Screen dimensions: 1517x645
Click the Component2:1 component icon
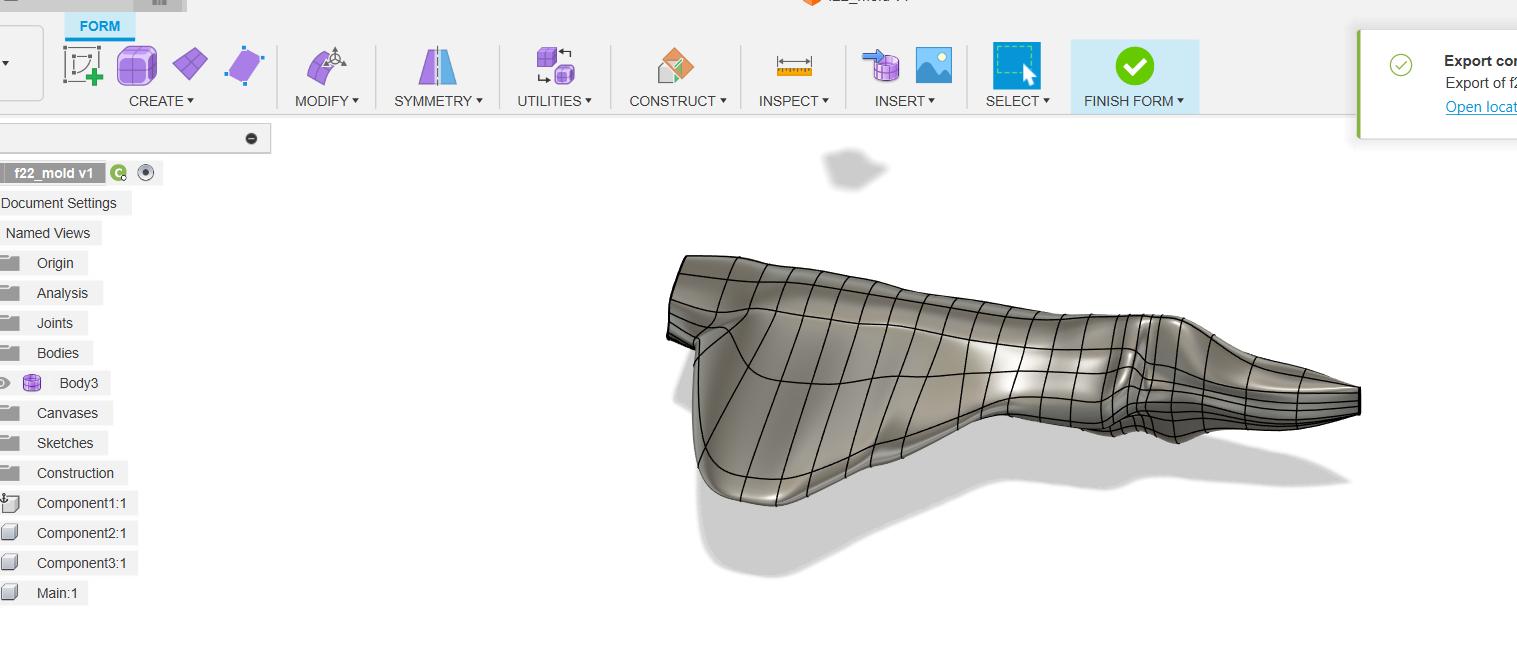pos(10,533)
